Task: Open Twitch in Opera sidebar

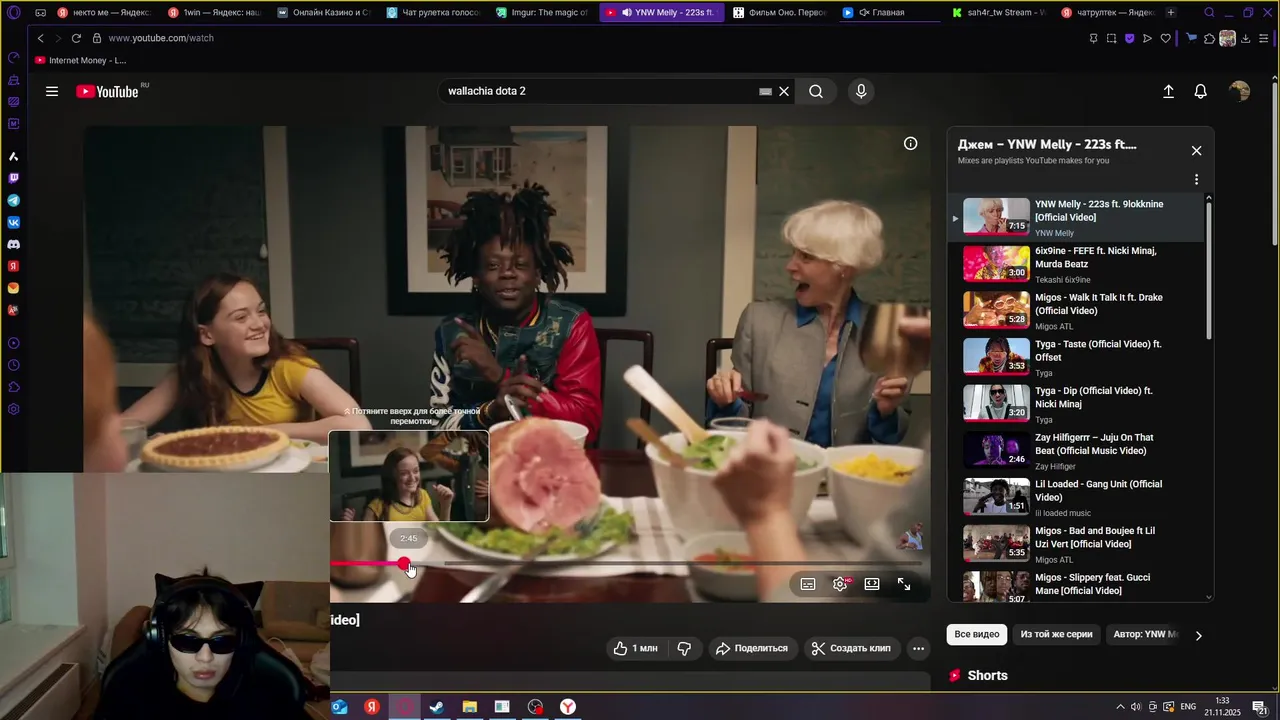Action: tap(13, 178)
